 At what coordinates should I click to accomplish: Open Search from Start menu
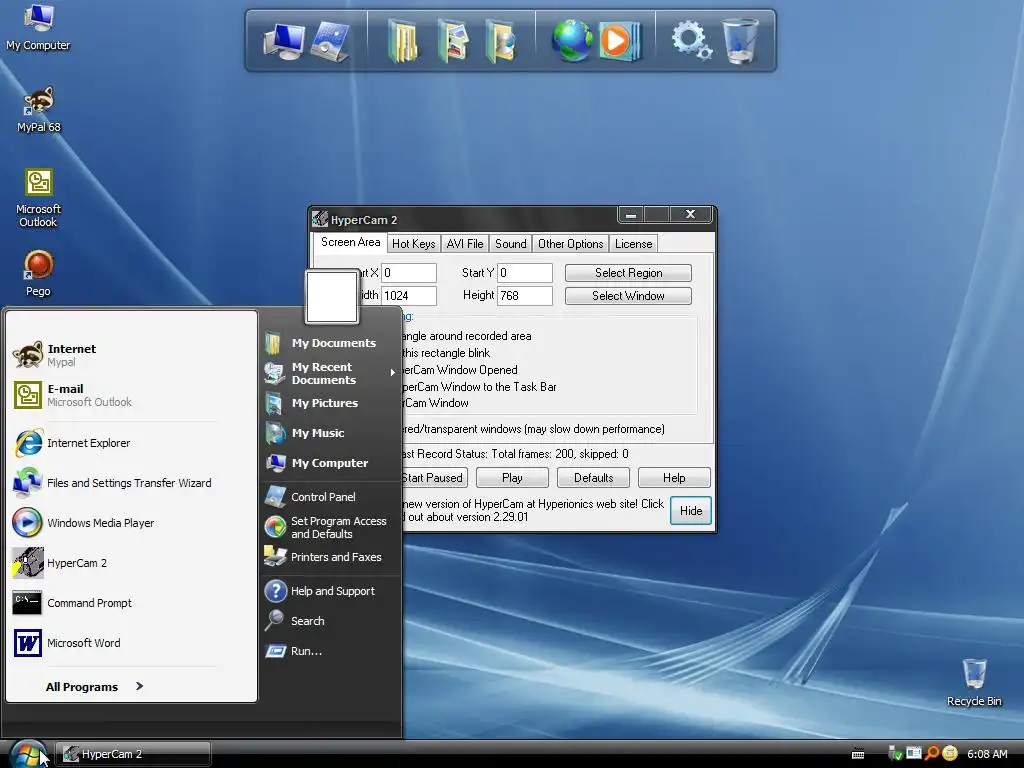[x=330, y=621]
